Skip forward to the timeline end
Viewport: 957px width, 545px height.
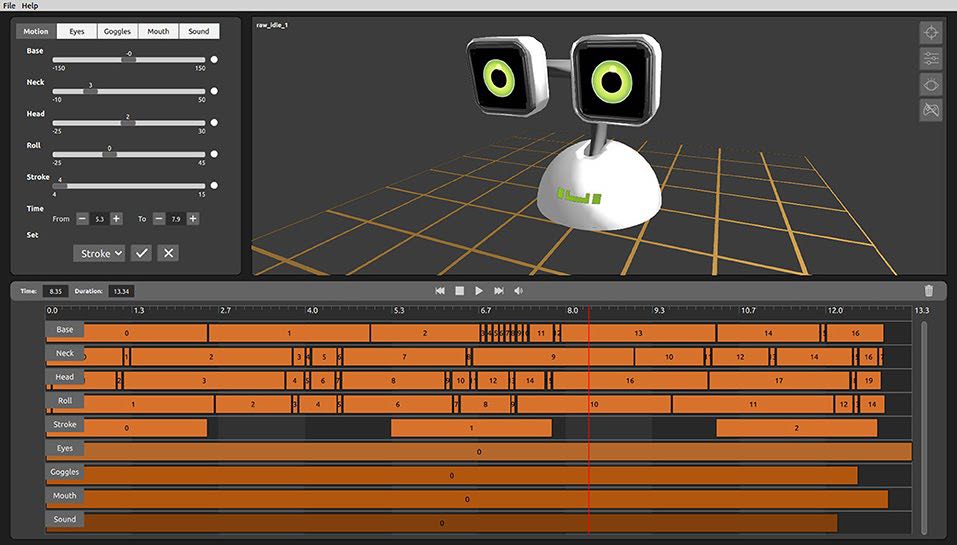coord(499,291)
